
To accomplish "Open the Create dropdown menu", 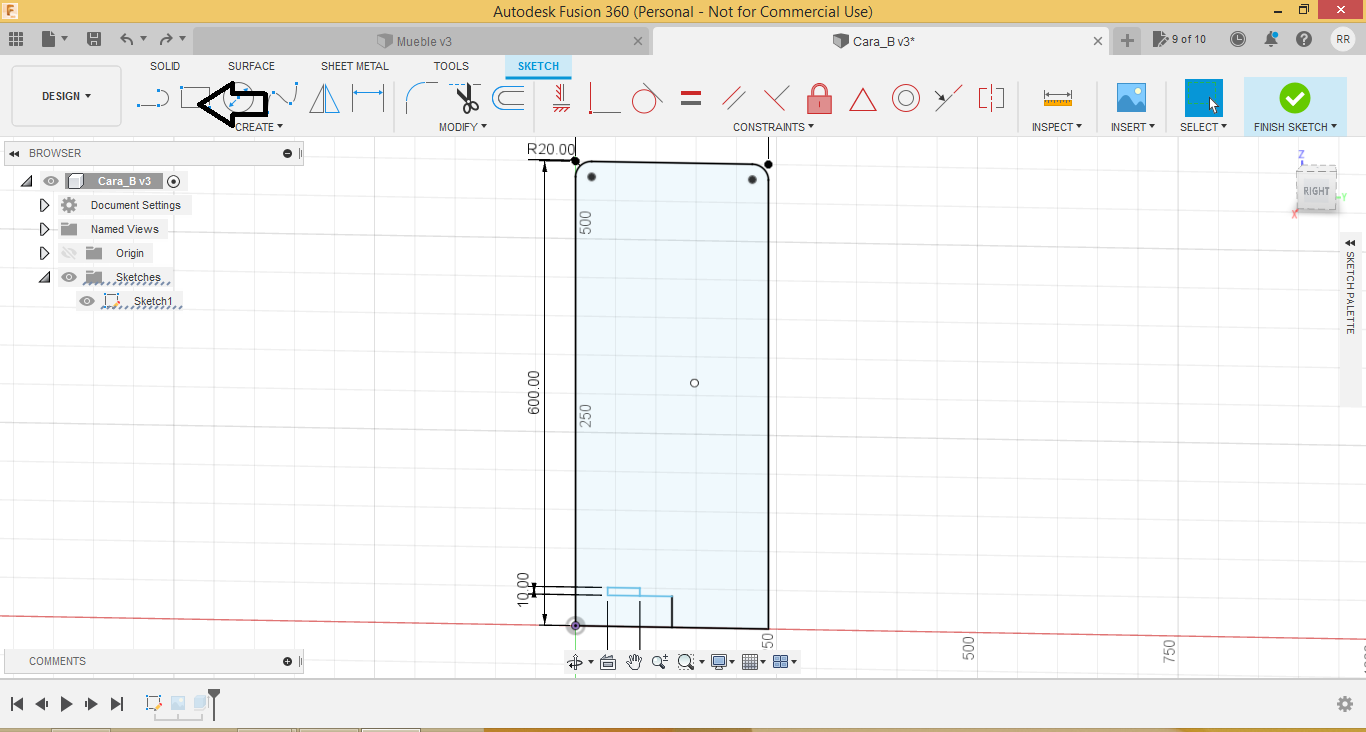I will [x=259, y=127].
